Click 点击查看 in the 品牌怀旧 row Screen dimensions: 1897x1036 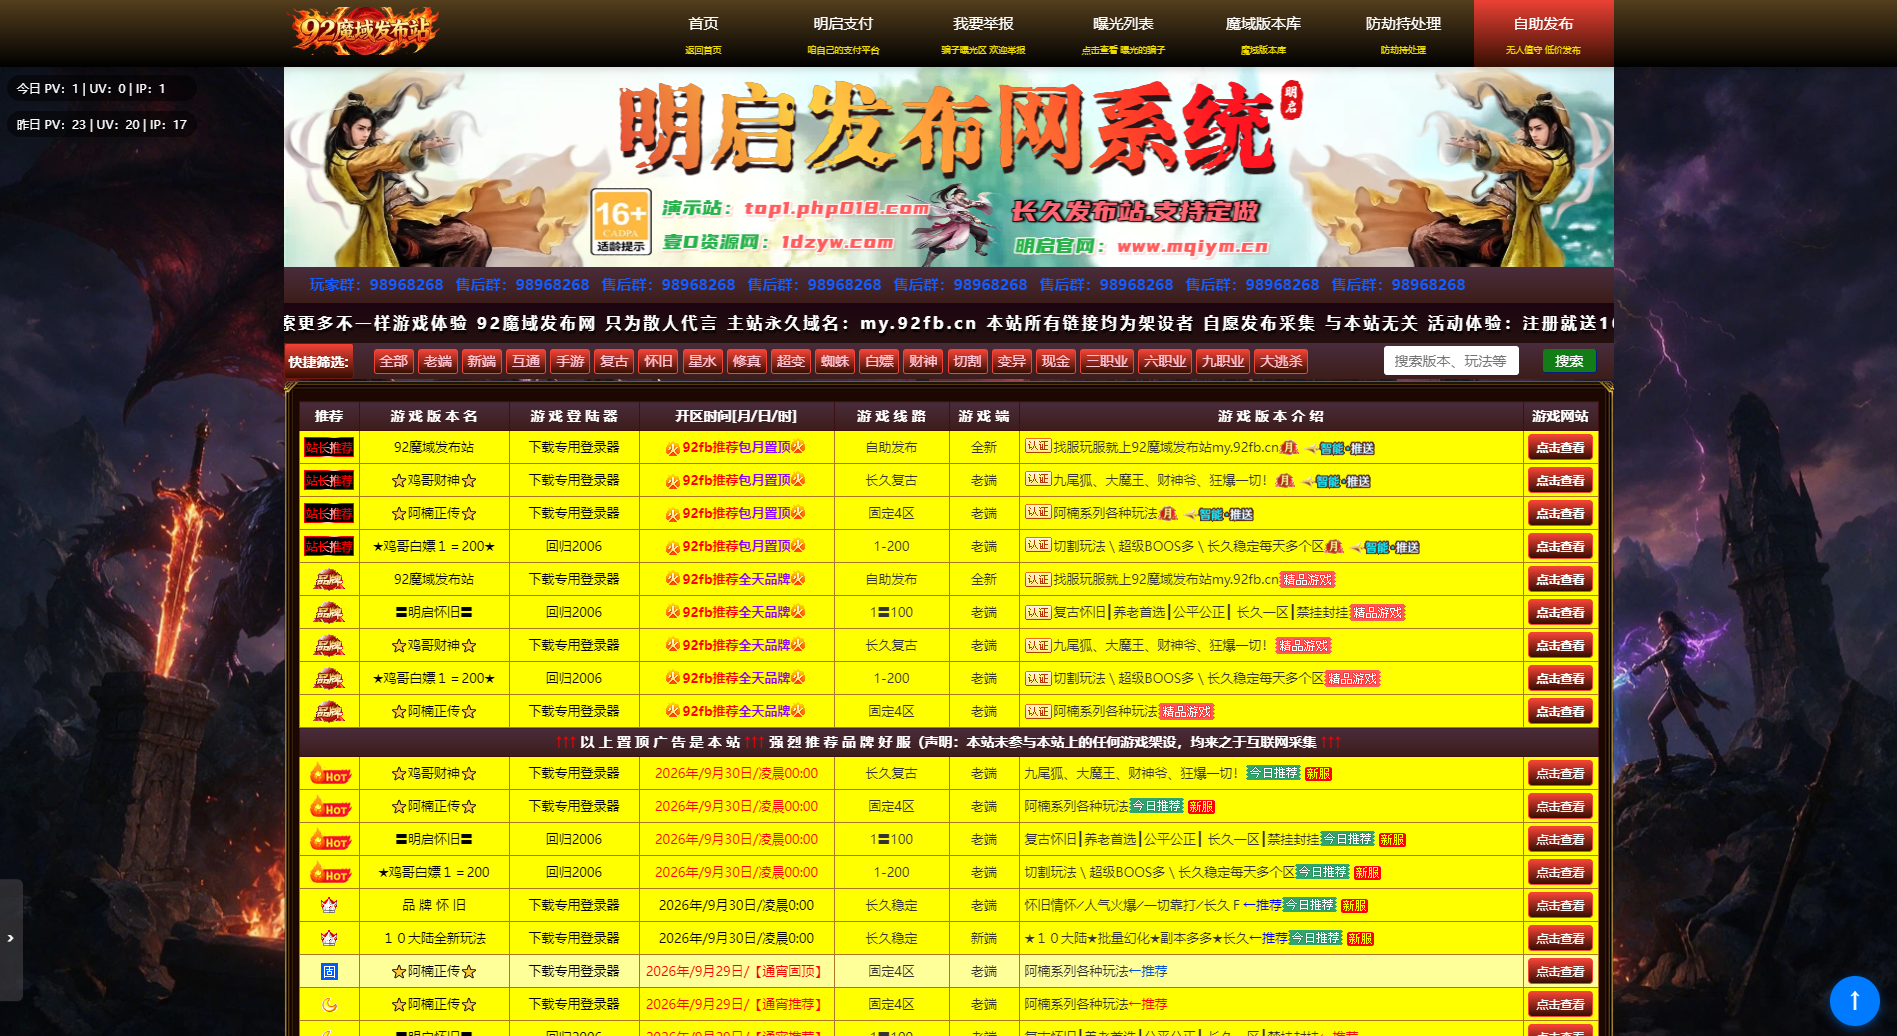[x=1560, y=906]
